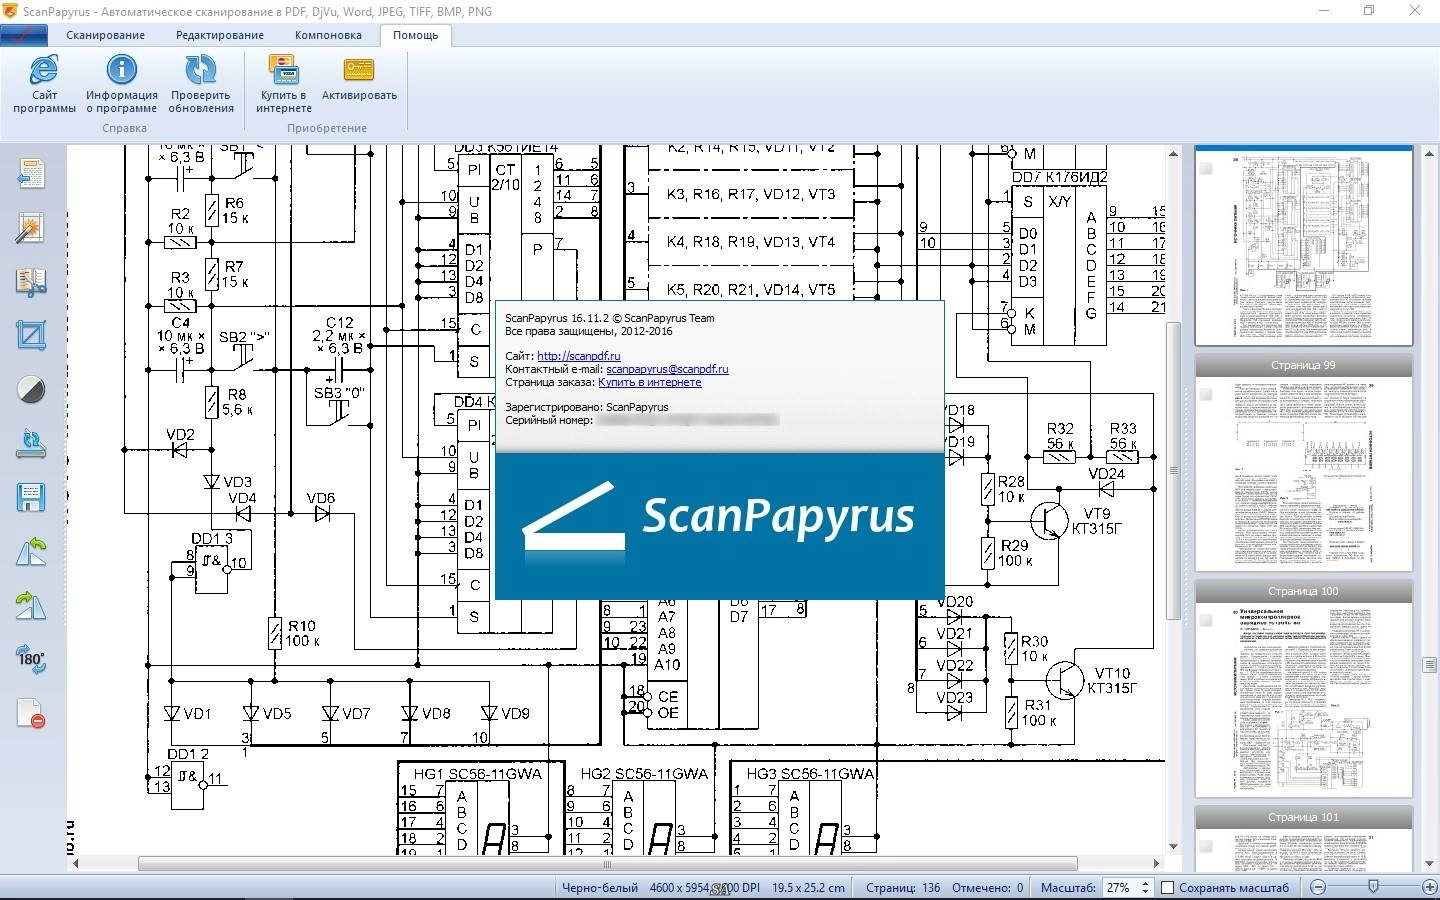
Task: Open the 'Сканирование' ribbon tab
Action: tap(106, 35)
